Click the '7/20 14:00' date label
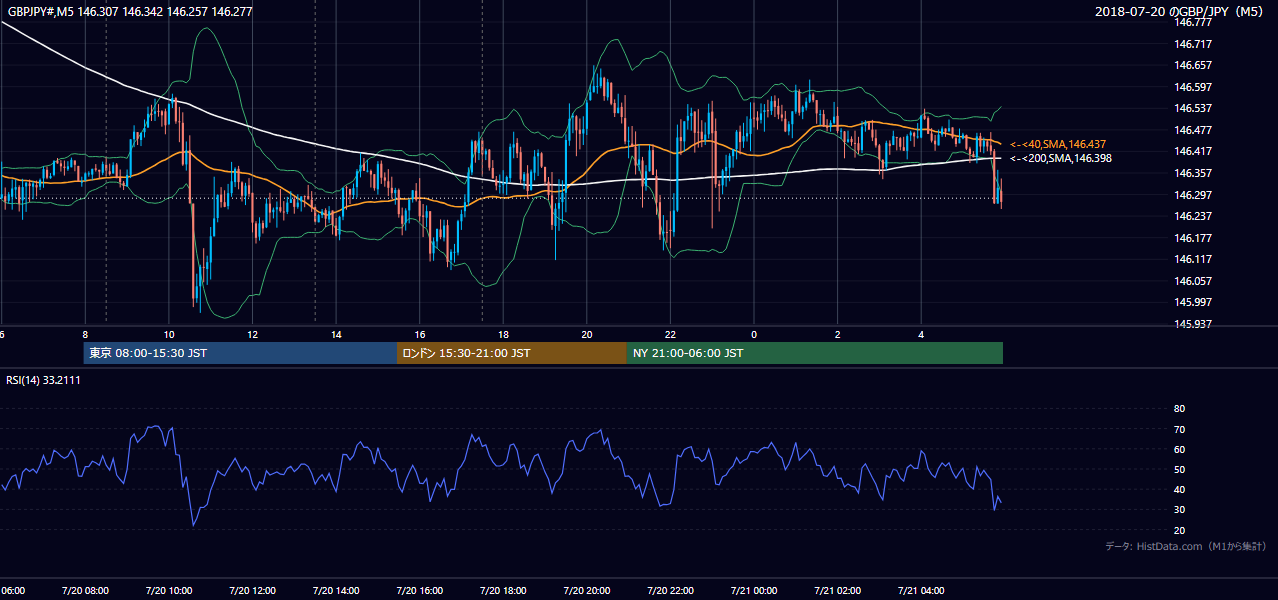Viewport: 1278px width, 600px height. pyautogui.click(x=336, y=591)
